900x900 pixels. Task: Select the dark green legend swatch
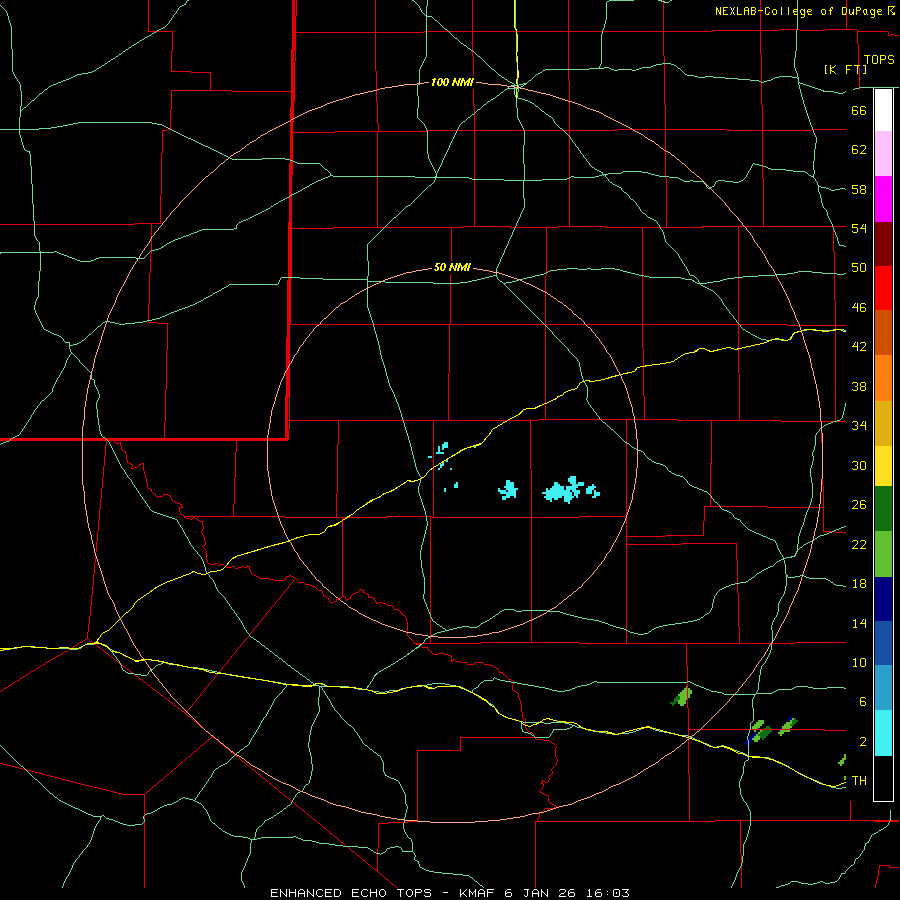coord(883,509)
